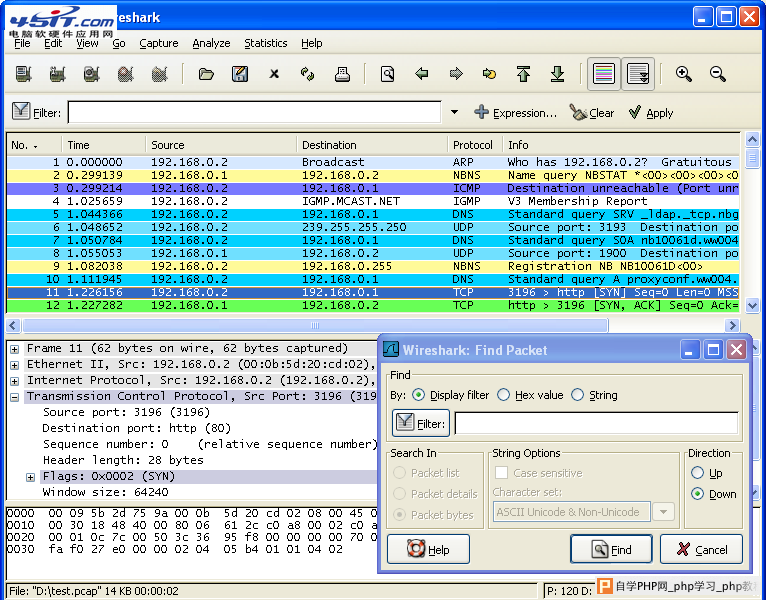Restart the capture via toolbar icon

[x=160, y=74]
